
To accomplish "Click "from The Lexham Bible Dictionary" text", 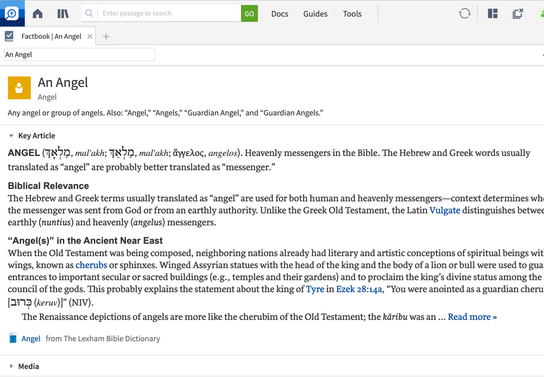I will pyautogui.click(x=103, y=339).
